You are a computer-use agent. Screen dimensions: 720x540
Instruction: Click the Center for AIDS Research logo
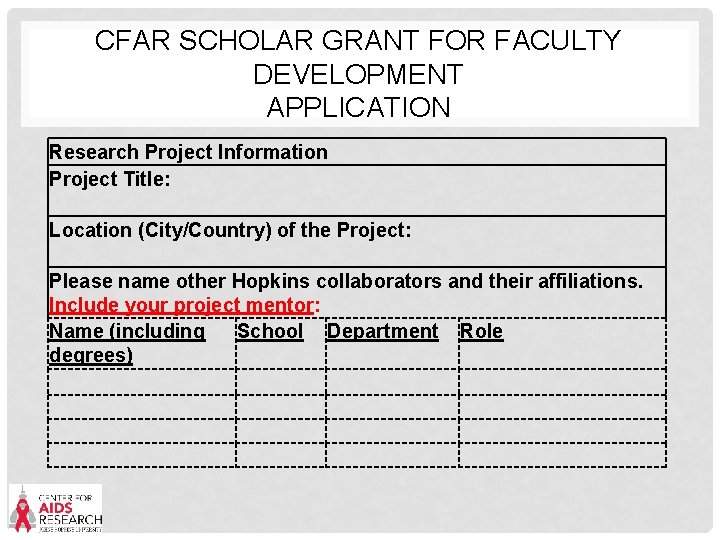click(x=56, y=508)
